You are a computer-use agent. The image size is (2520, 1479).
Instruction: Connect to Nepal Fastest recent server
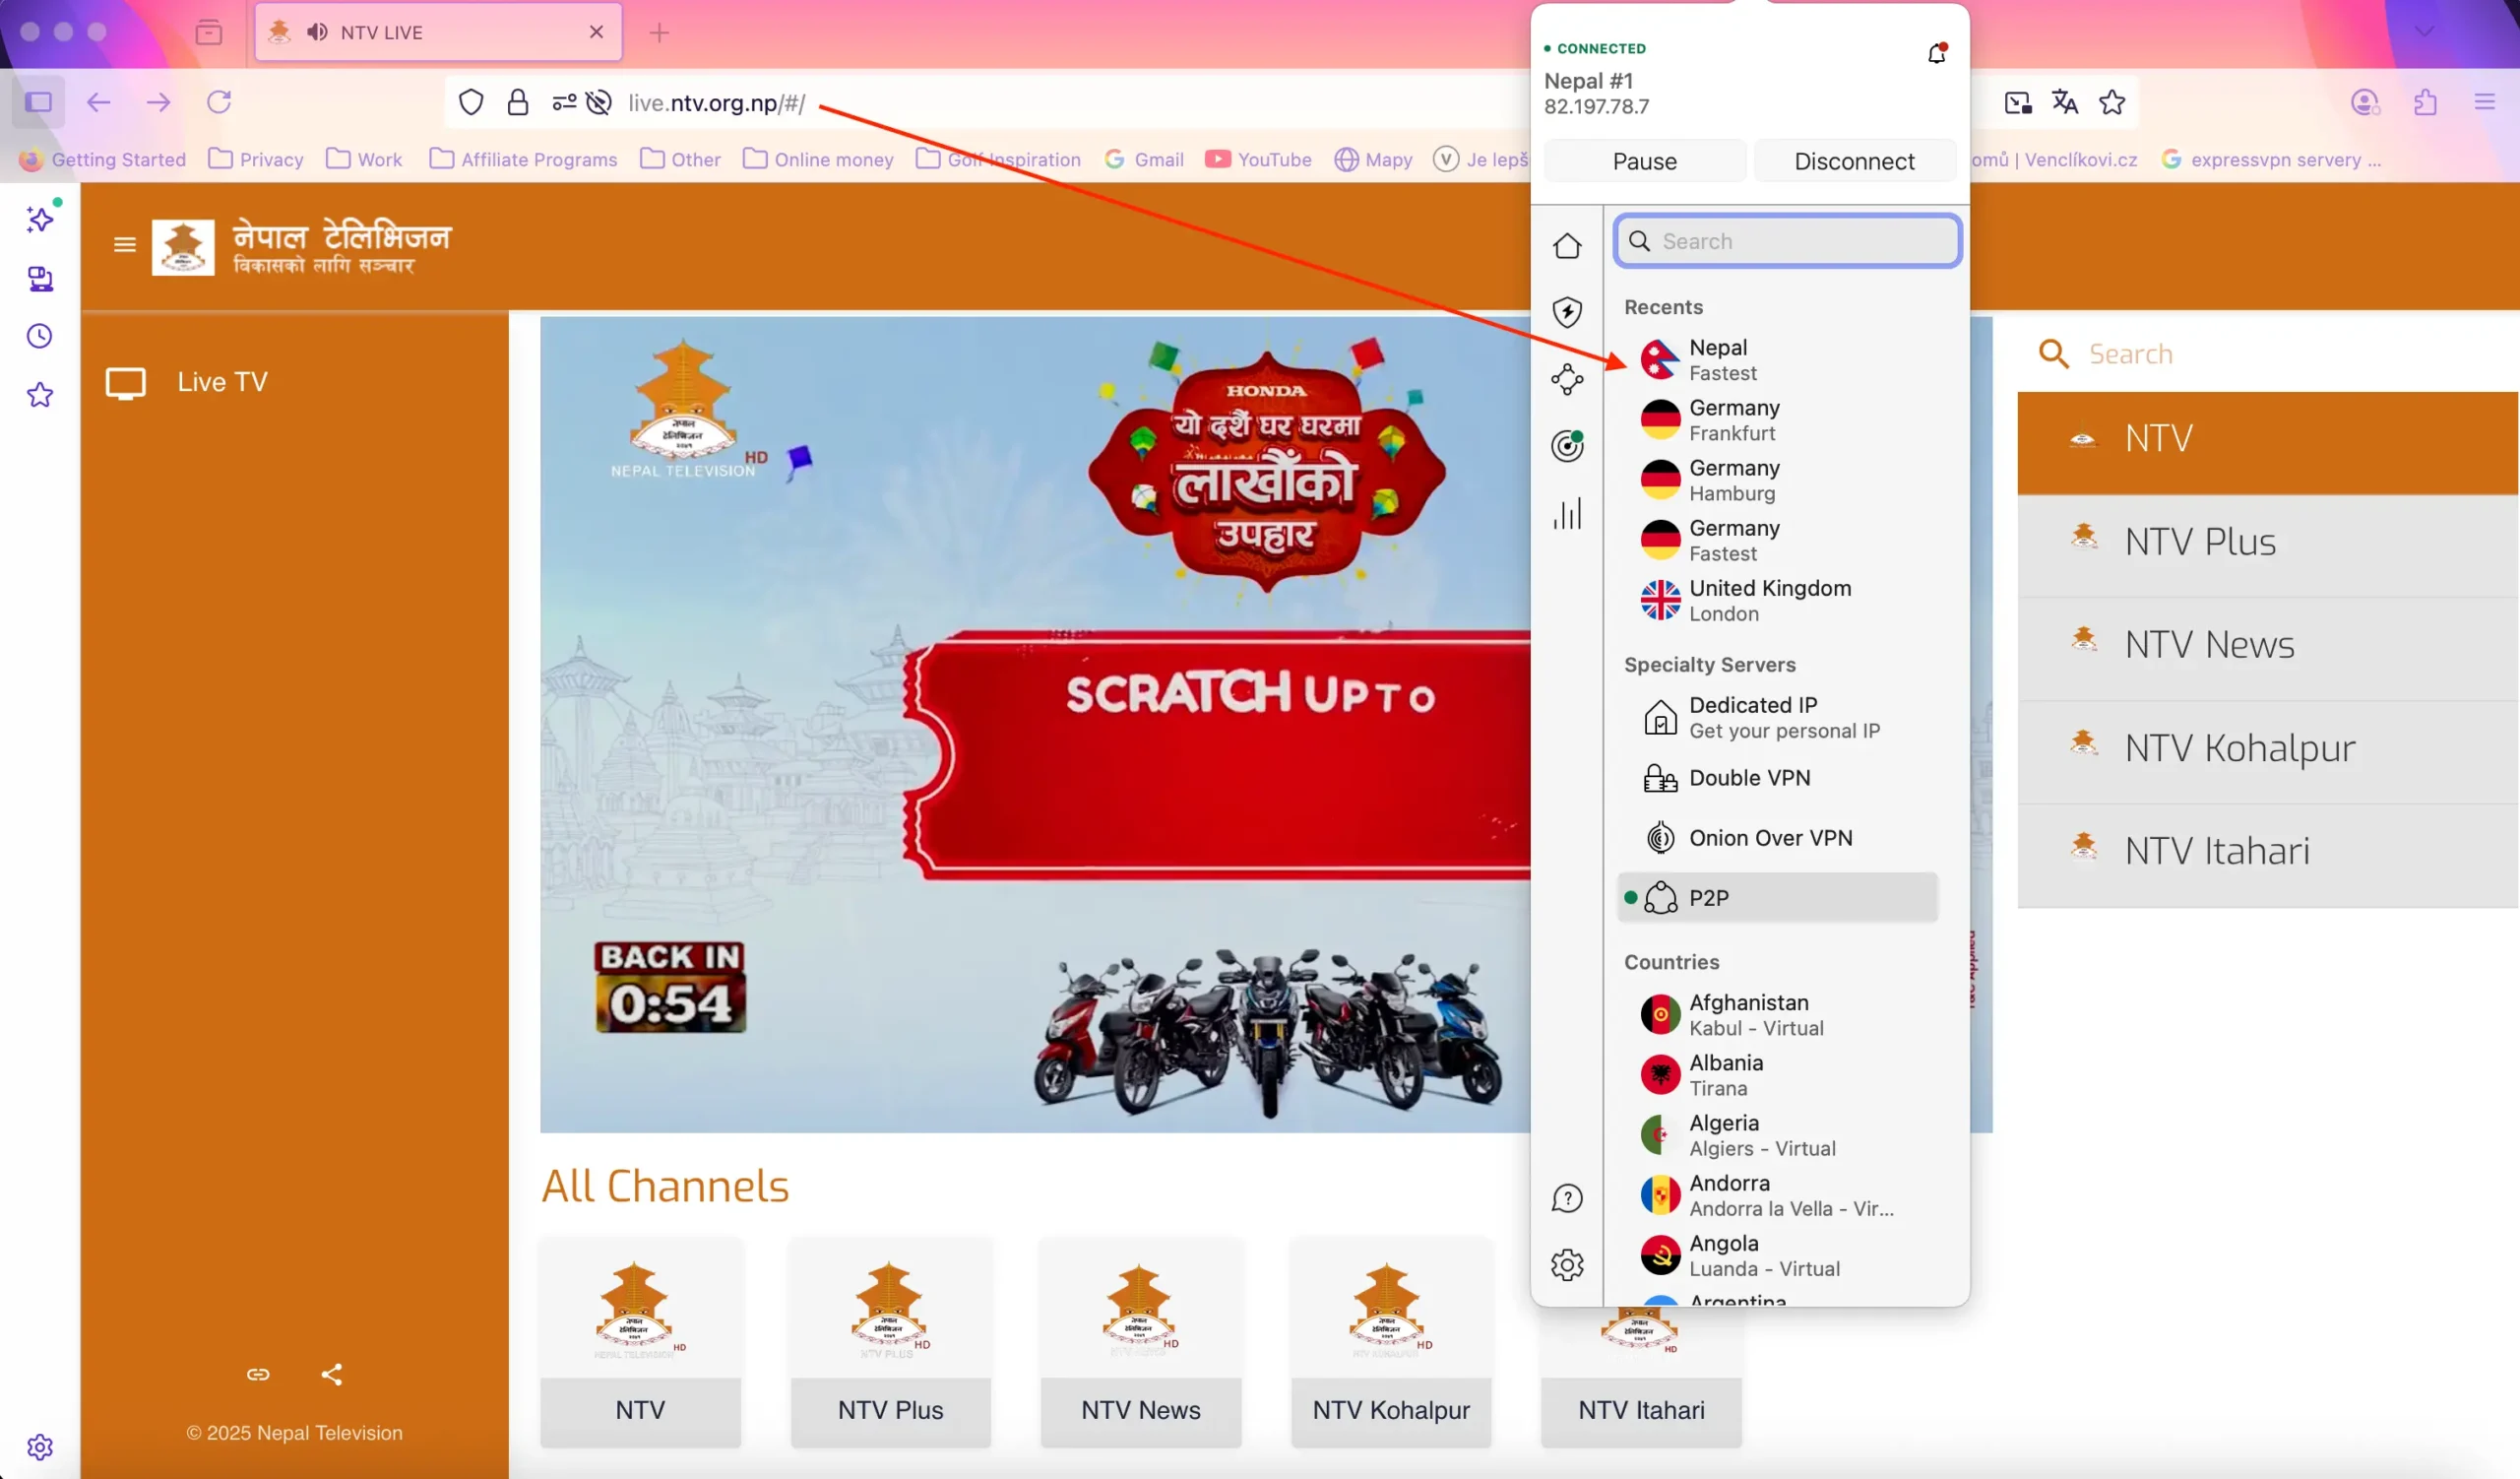1777,360
